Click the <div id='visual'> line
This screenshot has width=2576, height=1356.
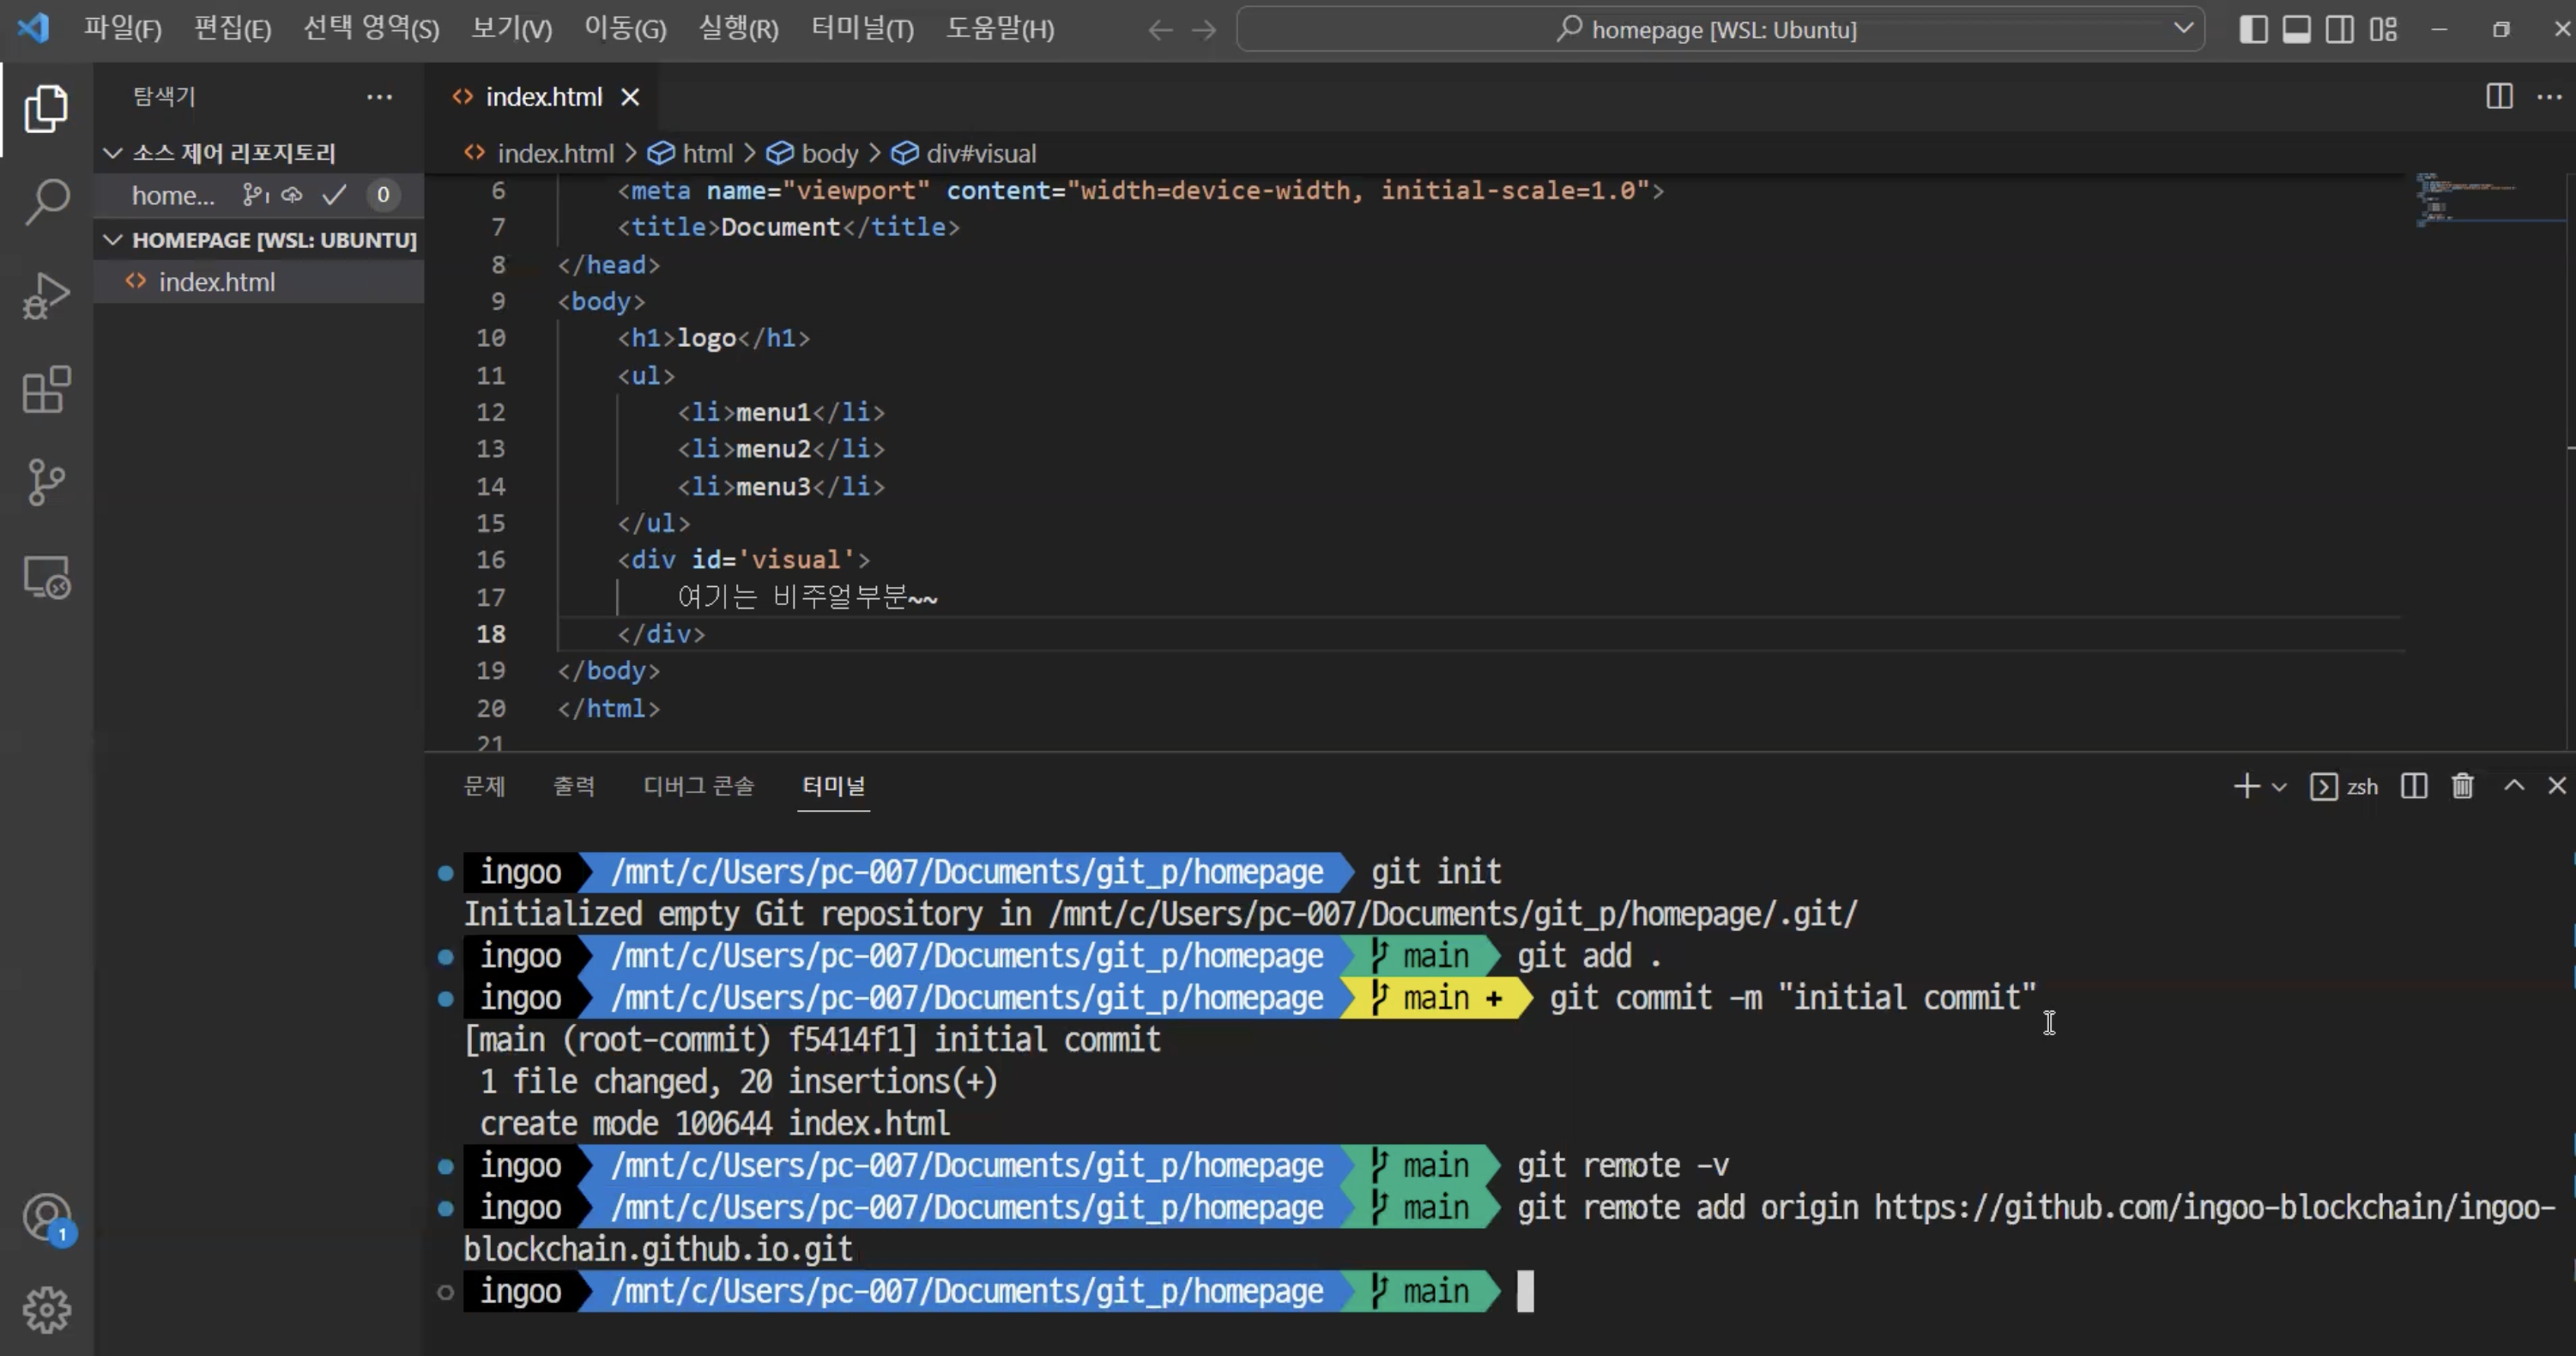point(743,560)
